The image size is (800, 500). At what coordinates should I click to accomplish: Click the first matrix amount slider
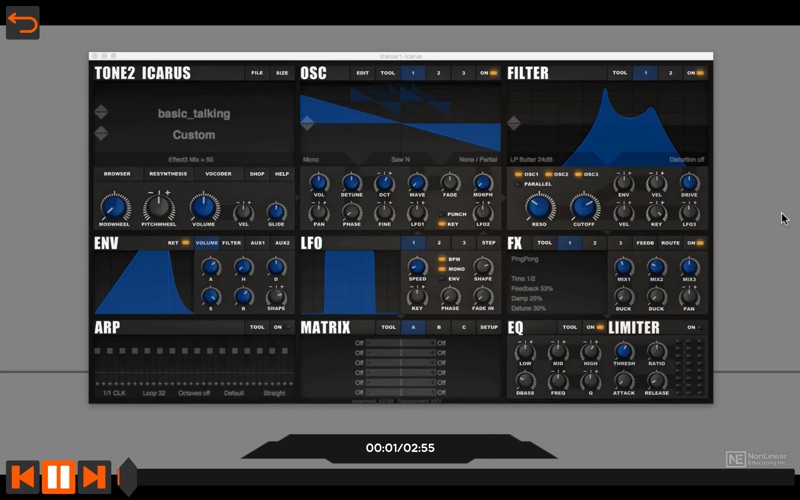401,343
